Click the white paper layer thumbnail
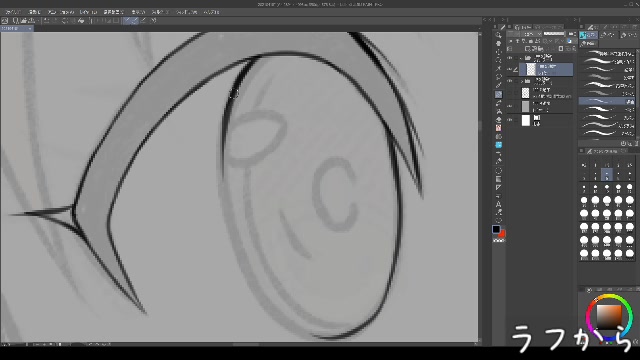This screenshot has width=640, height=360. tap(526, 120)
